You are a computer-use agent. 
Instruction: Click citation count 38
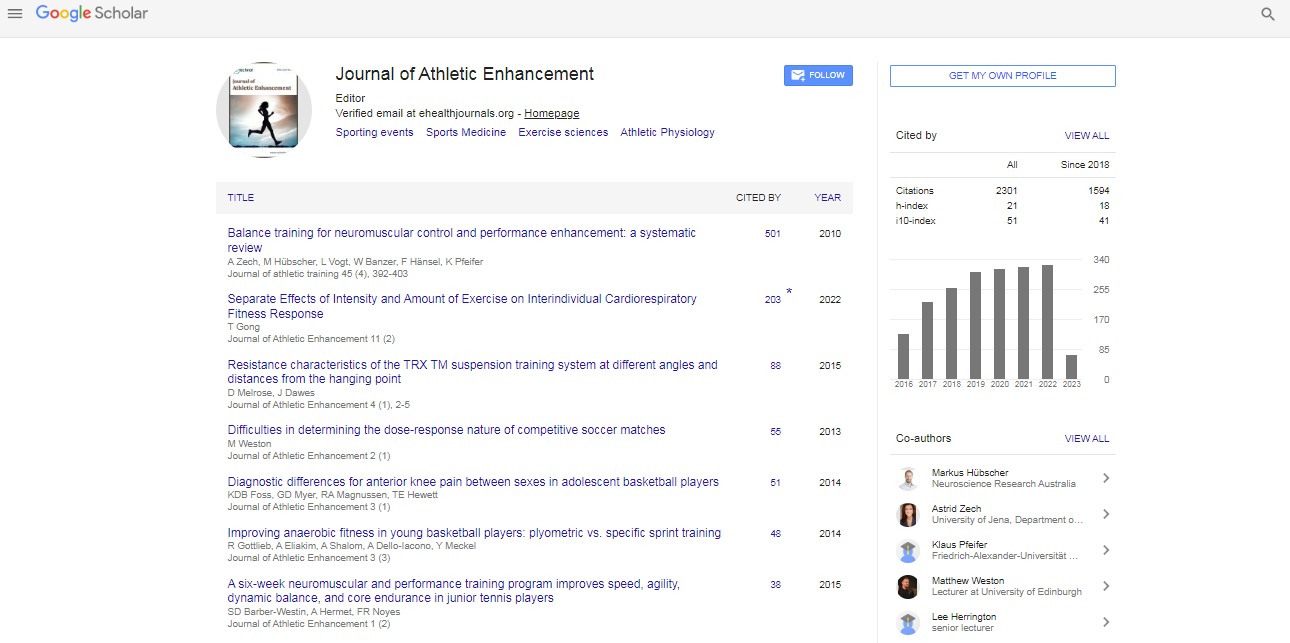[775, 585]
